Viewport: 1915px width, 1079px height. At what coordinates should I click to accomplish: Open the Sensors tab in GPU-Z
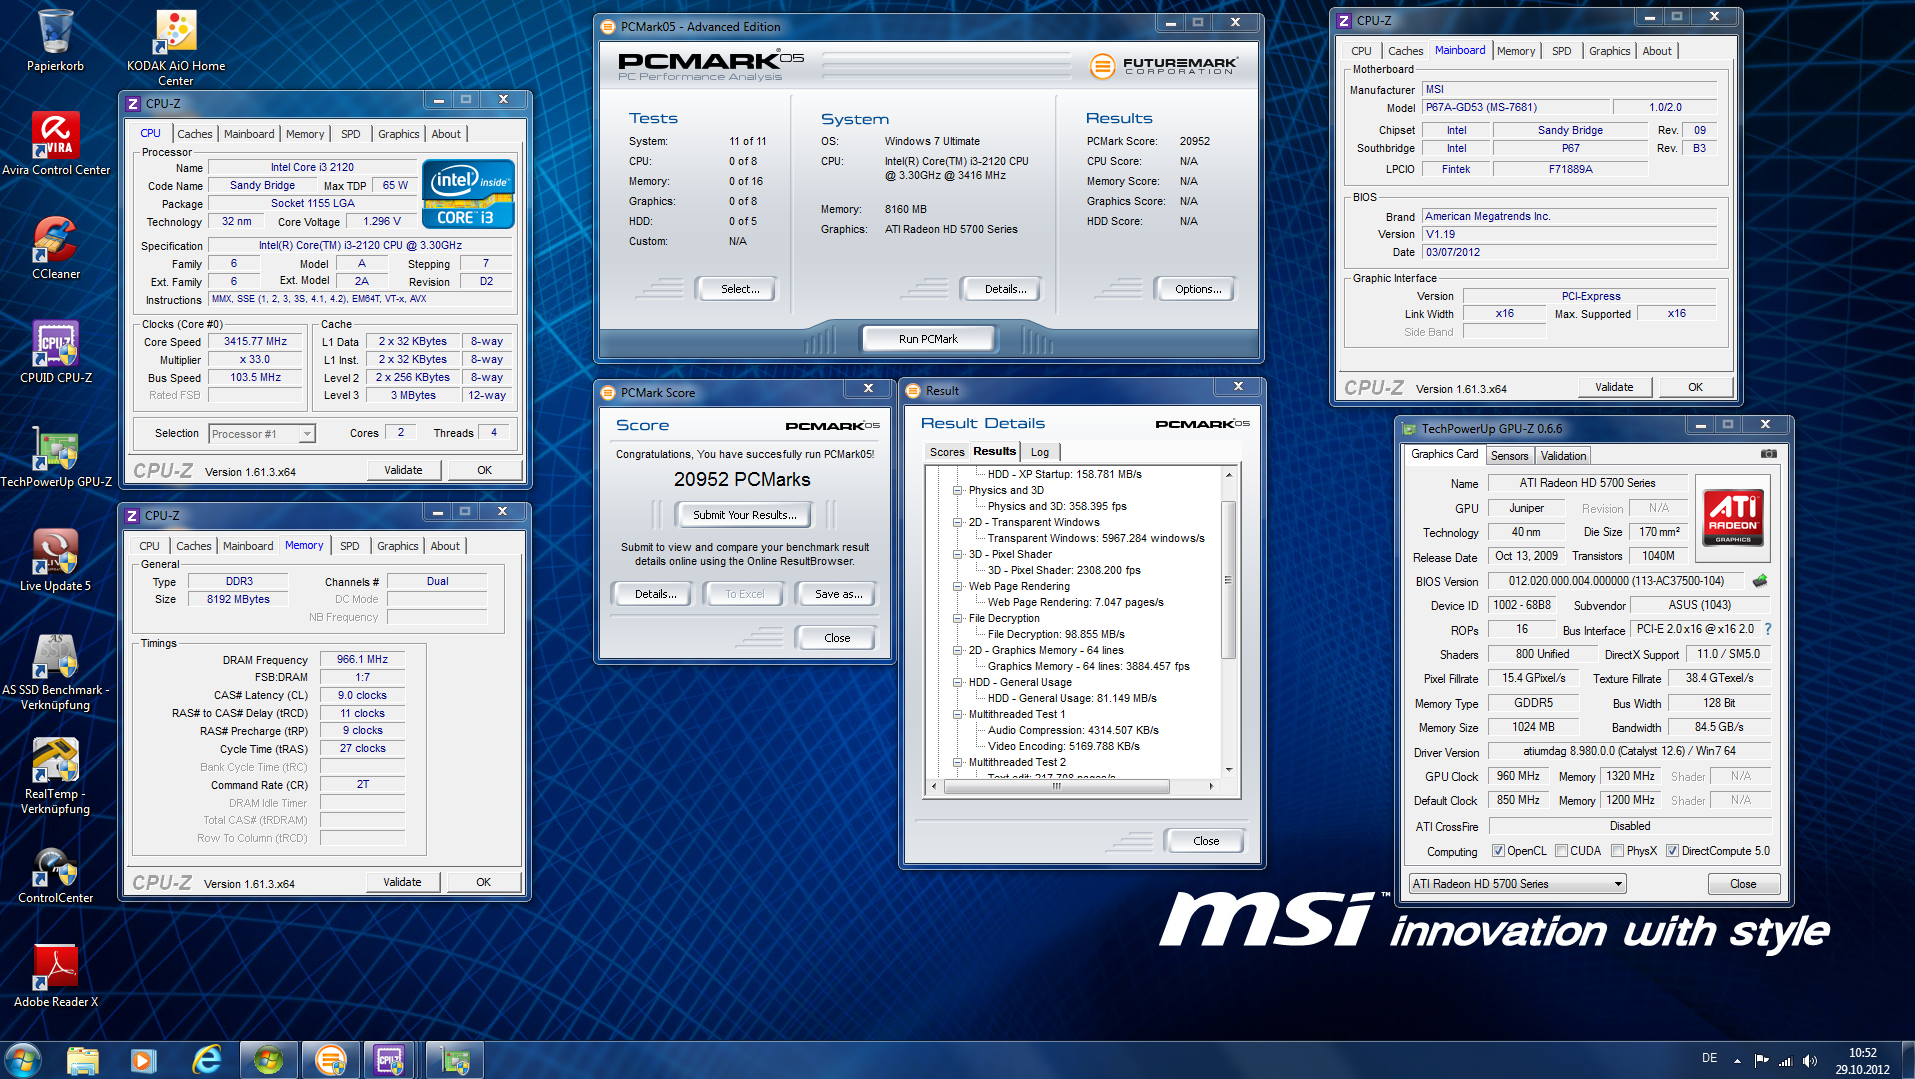pos(1509,456)
